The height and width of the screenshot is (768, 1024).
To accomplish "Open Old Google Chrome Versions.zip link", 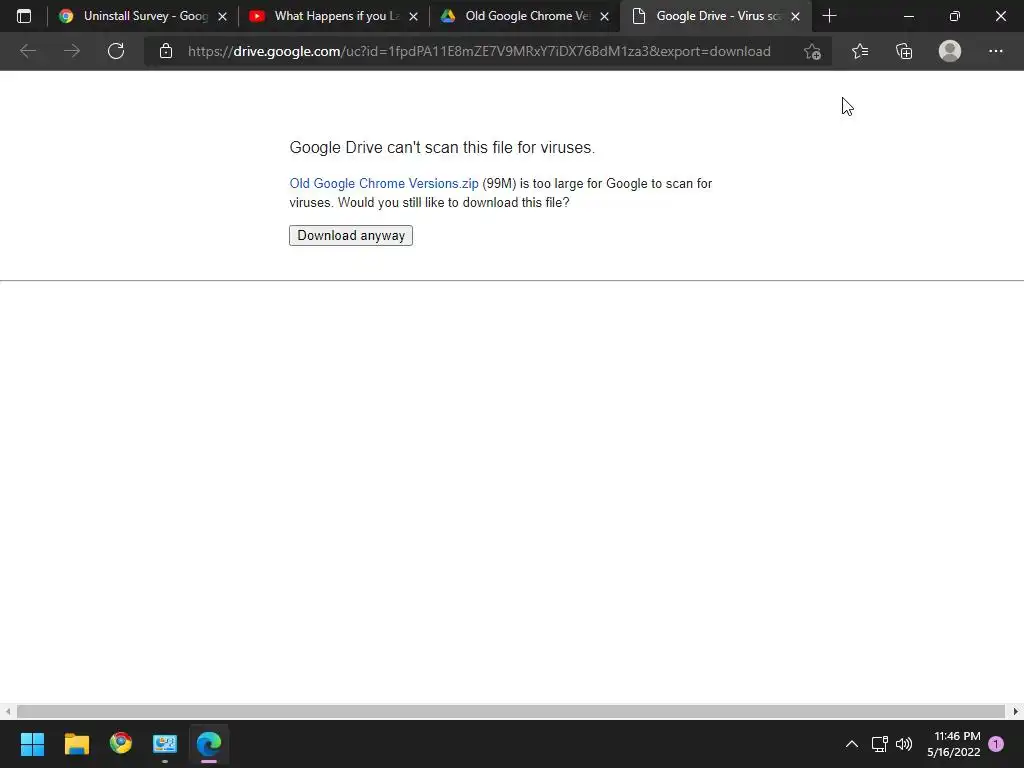I will pos(384,184).
